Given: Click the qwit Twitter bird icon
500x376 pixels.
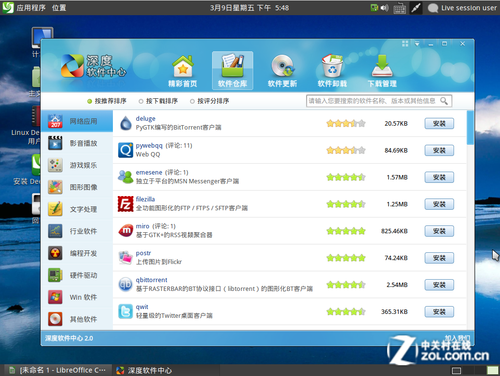Looking at the screenshot, I should click(x=126, y=312).
